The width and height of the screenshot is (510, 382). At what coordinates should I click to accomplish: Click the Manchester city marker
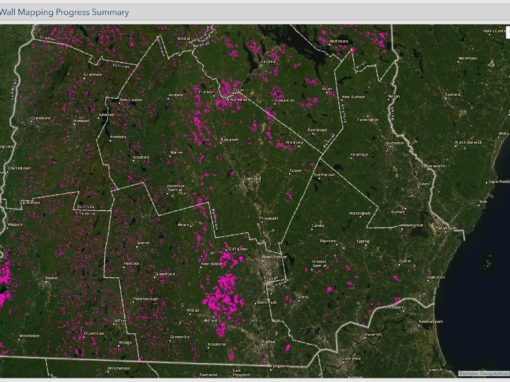(263, 260)
